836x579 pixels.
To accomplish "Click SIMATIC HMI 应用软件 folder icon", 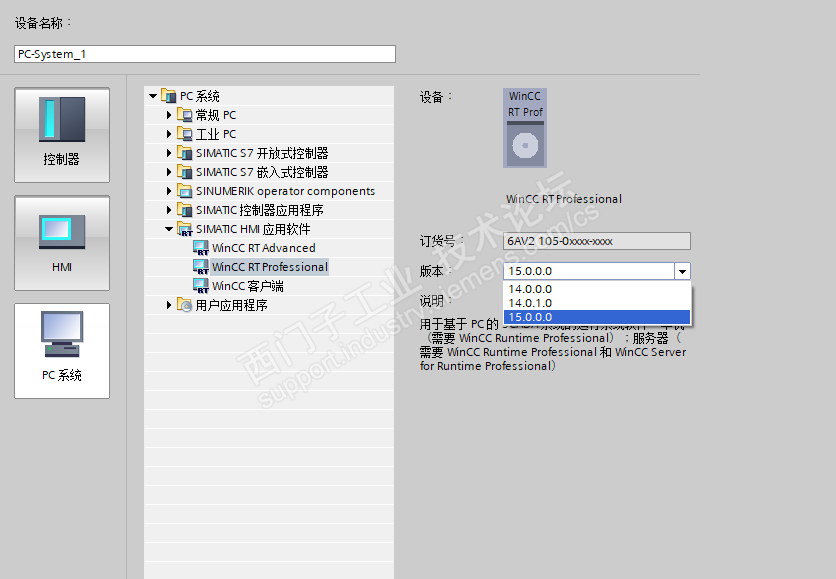I will click(x=184, y=229).
